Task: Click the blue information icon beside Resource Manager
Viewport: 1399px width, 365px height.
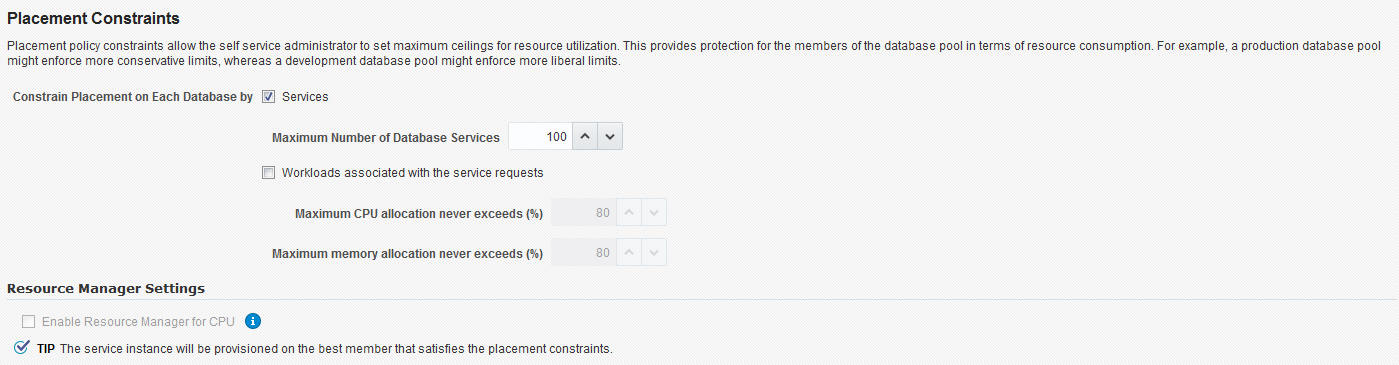Action: tap(253, 321)
